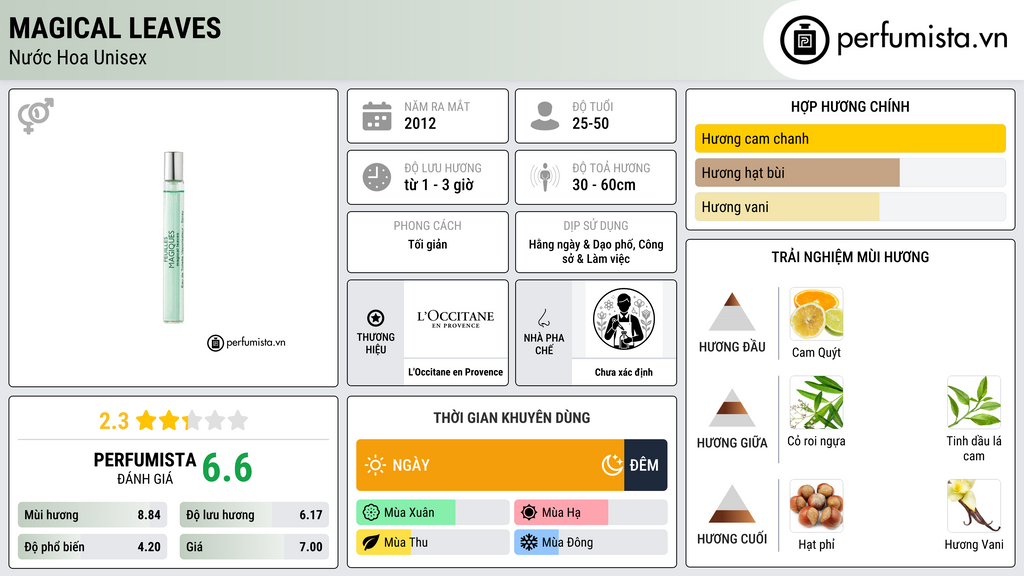Click the Hương giữa pyramid icon
The height and width of the screenshot is (576, 1024).
click(x=732, y=408)
